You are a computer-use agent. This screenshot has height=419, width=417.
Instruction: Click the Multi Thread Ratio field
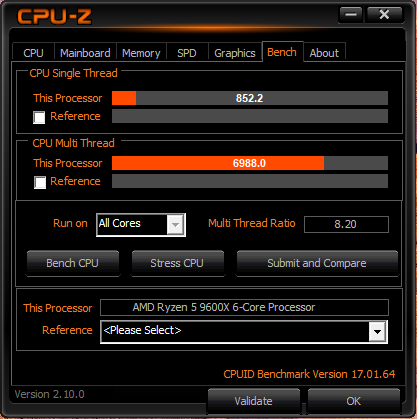pos(346,224)
